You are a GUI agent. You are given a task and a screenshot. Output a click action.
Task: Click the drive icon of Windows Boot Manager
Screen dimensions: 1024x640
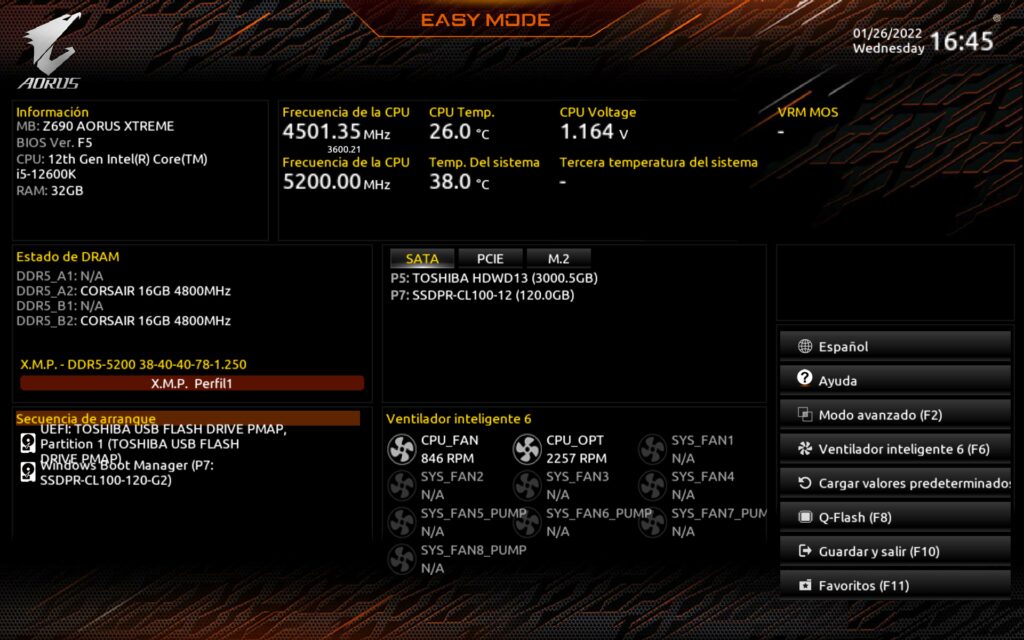click(x=28, y=472)
